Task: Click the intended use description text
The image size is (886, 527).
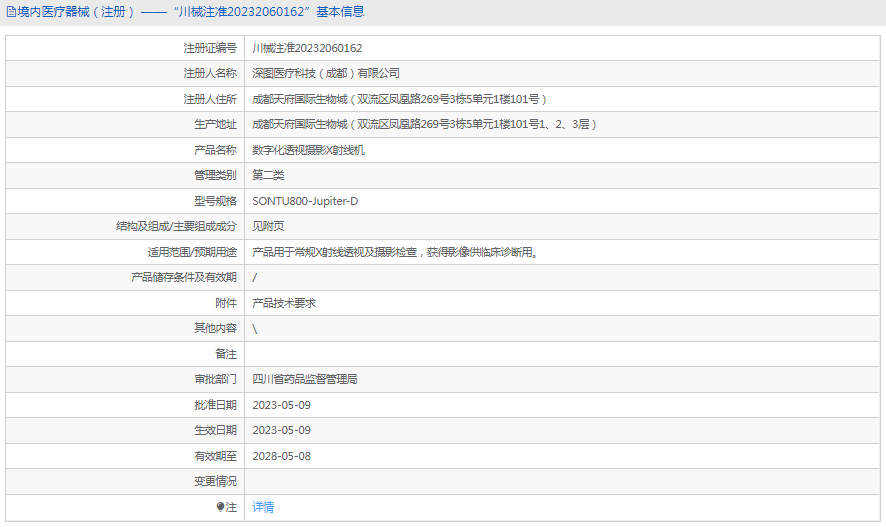Action: coord(394,252)
